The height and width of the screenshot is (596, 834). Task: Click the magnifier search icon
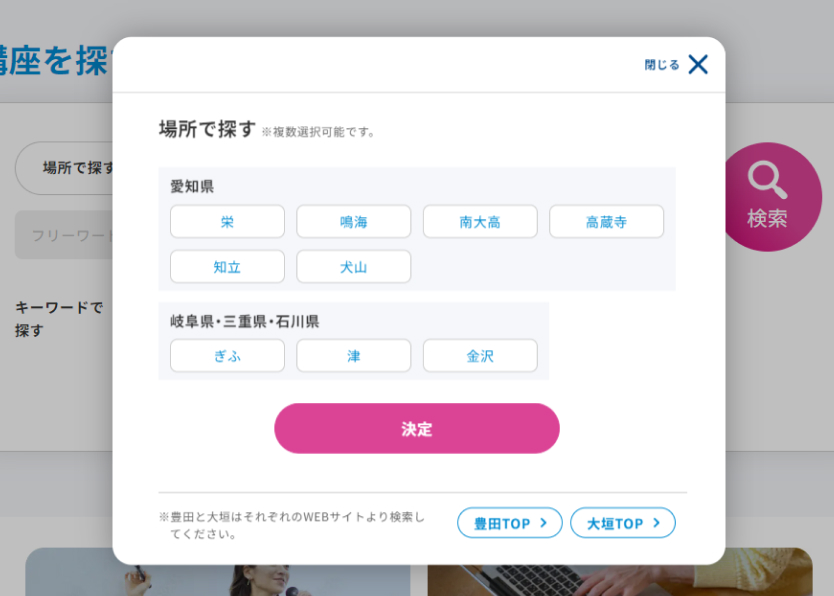pos(767,181)
